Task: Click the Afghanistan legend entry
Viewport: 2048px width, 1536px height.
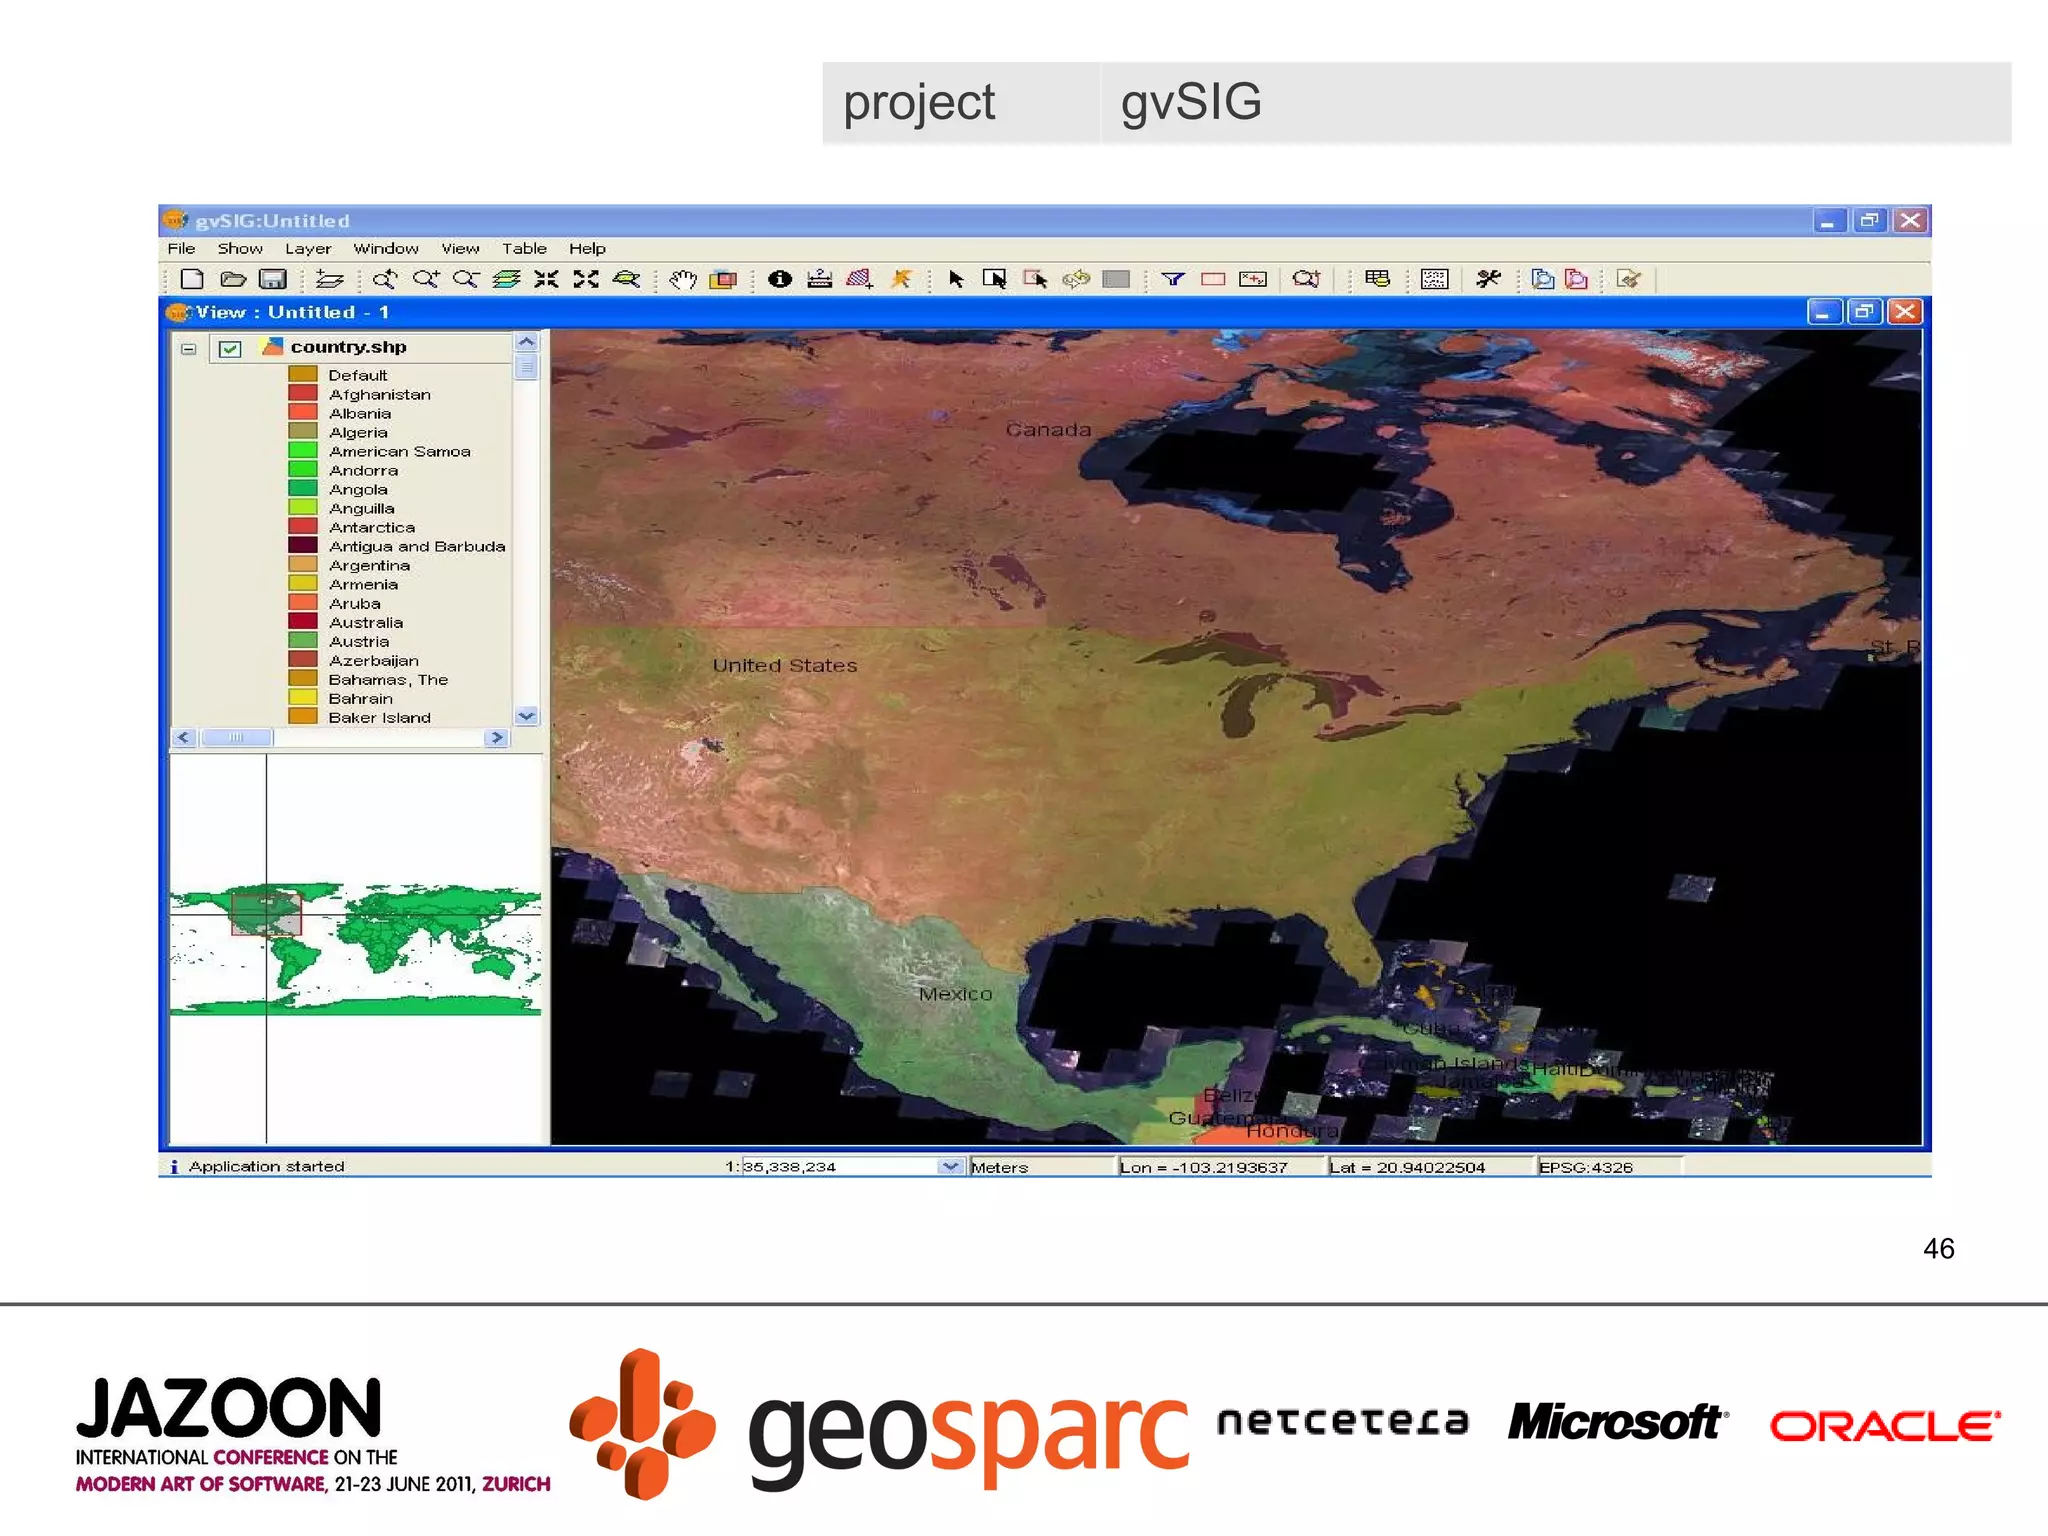Action: 379,394
